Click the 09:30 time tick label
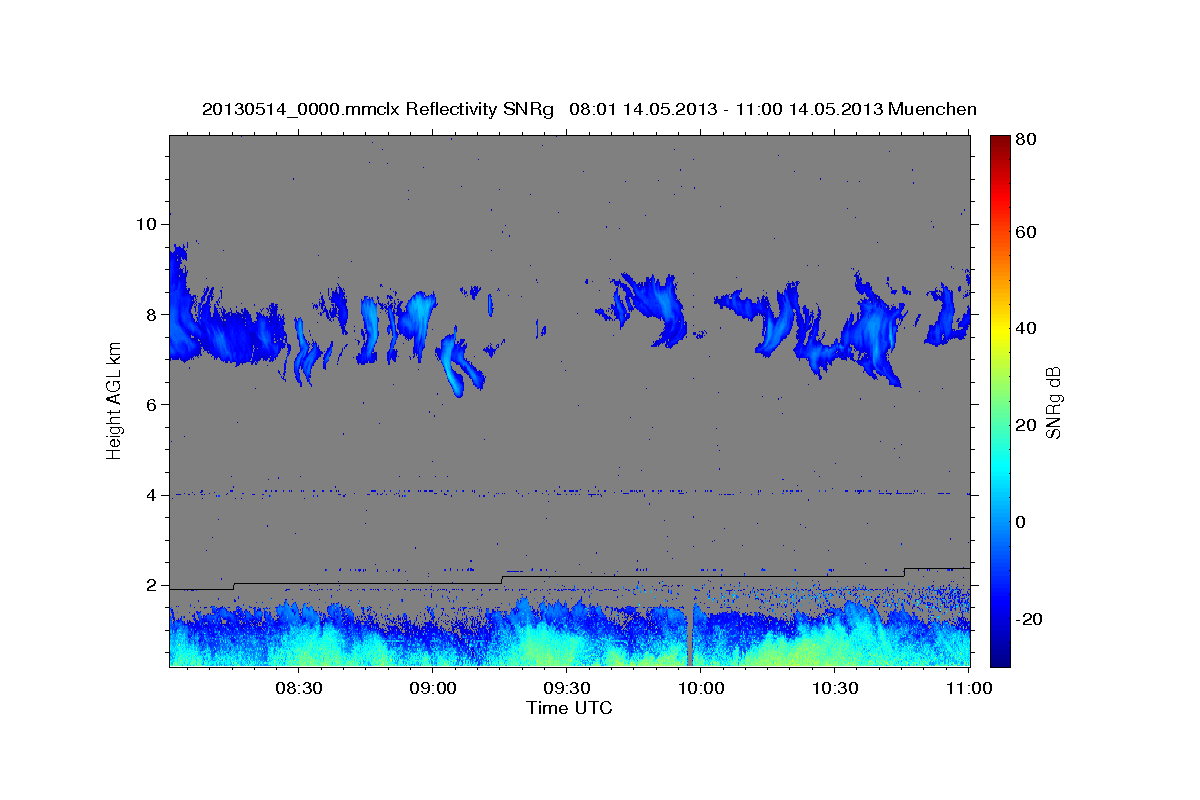This screenshot has height=800, width=1200. coord(566,688)
